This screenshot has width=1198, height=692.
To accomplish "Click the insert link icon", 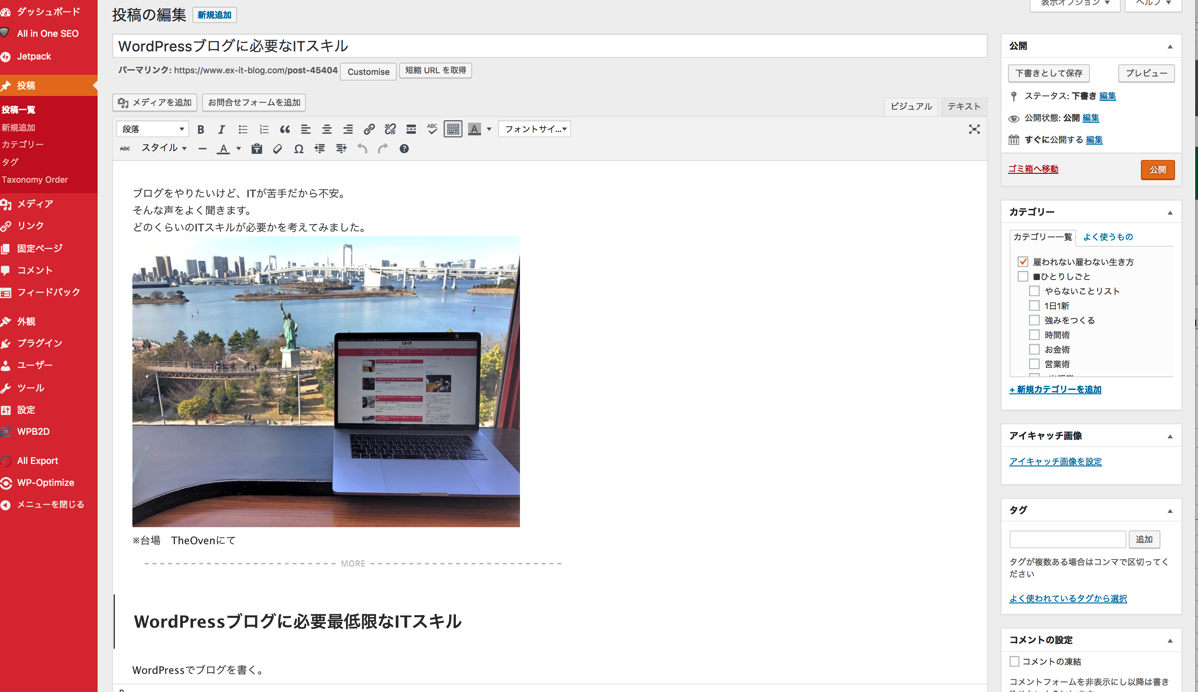I will point(369,129).
